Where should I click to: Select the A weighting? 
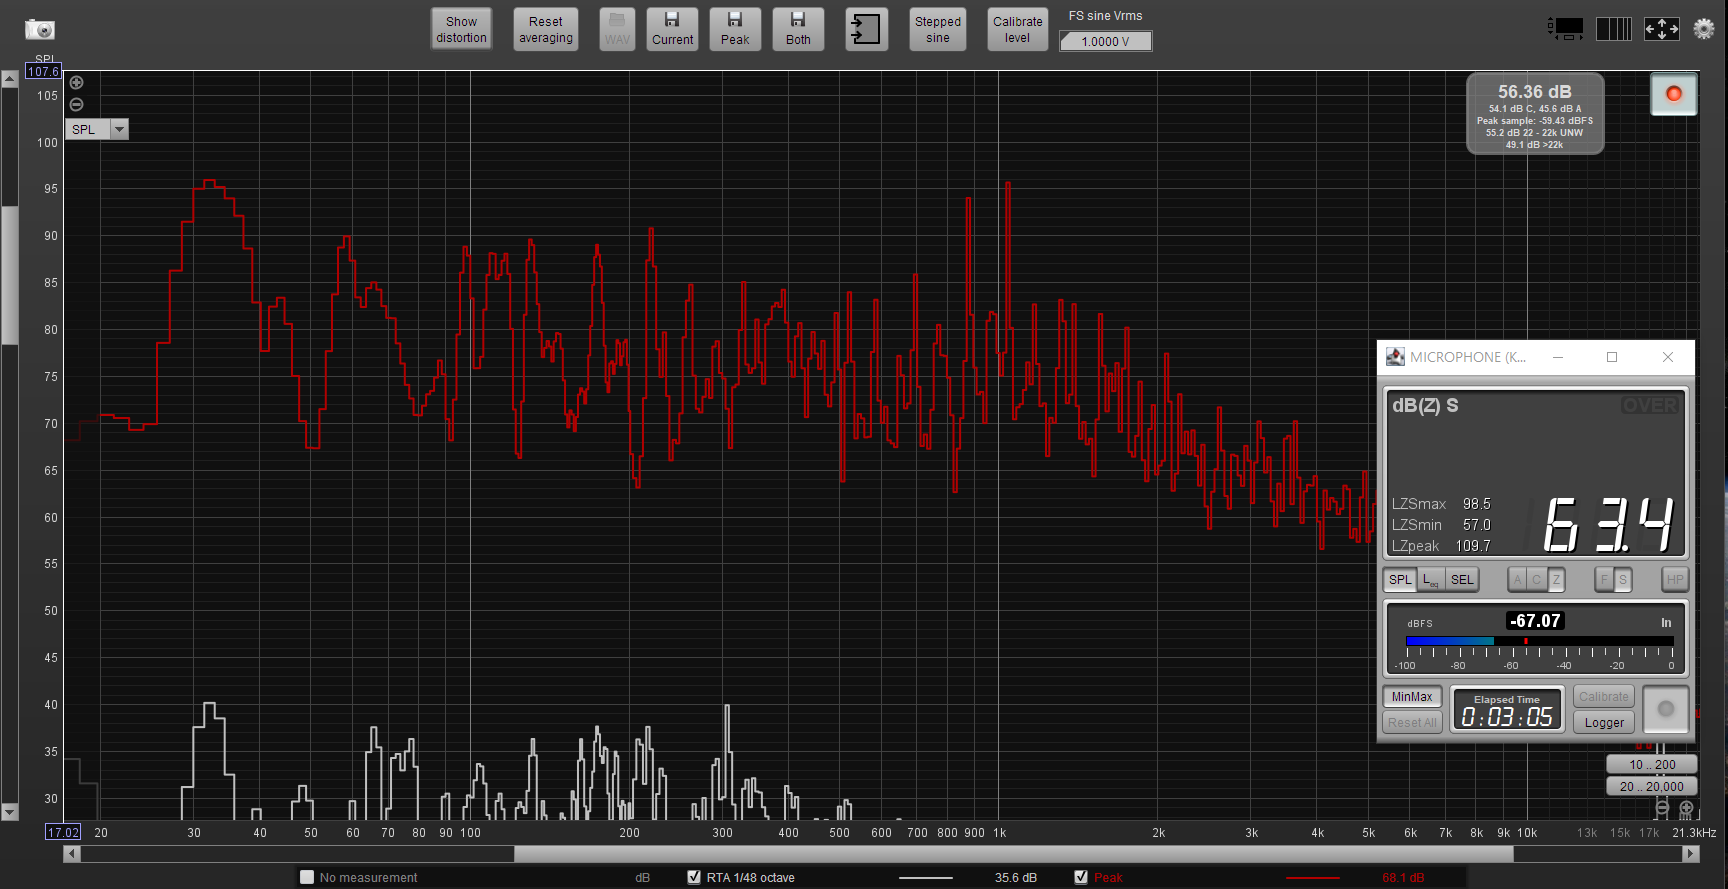click(x=1518, y=580)
